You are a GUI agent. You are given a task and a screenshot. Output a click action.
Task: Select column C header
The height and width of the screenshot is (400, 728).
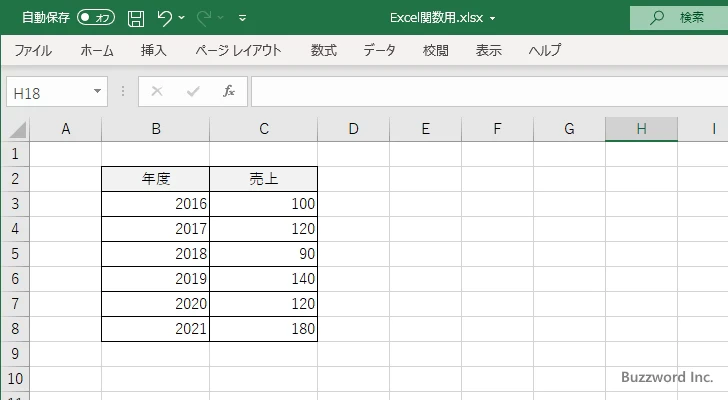264,129
